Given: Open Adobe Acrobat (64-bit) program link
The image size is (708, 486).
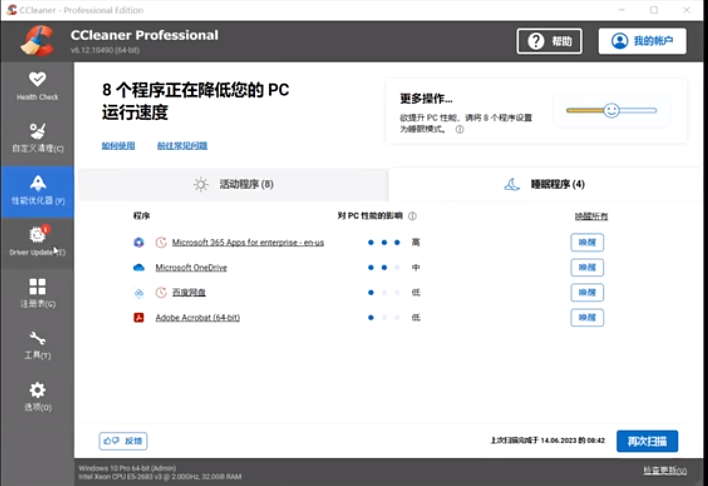Looking at the screenshot, I should point(197,318).
